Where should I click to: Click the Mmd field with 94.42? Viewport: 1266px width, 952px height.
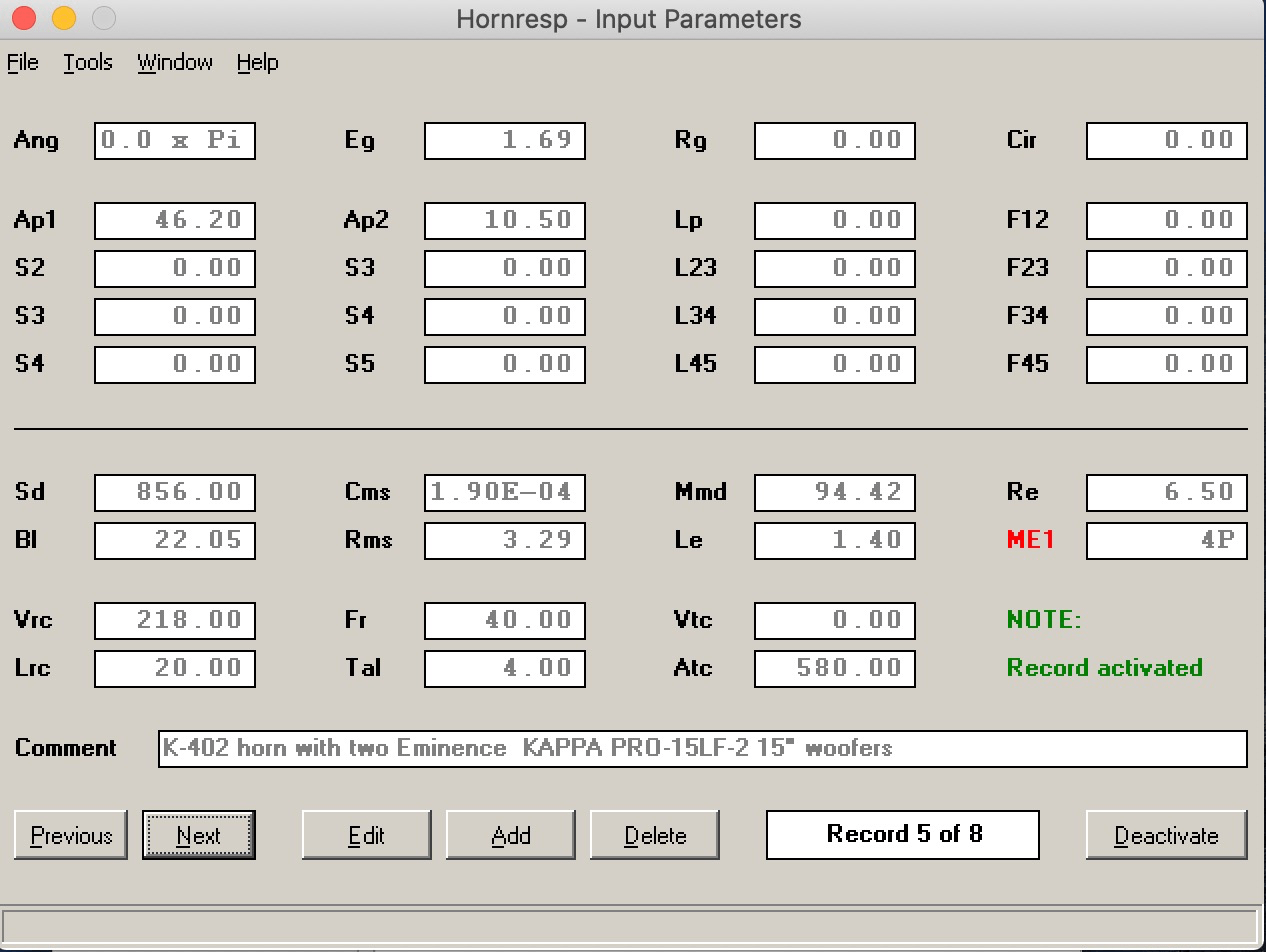coord(835,493)
